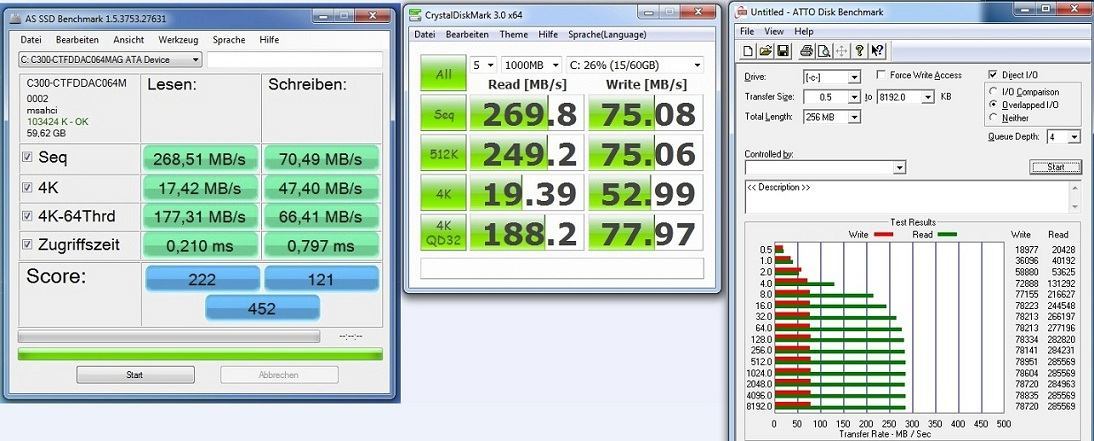Click the Start button in AS SSD Benchmark
1094x441 pixels.
click(x=135, y=375)
